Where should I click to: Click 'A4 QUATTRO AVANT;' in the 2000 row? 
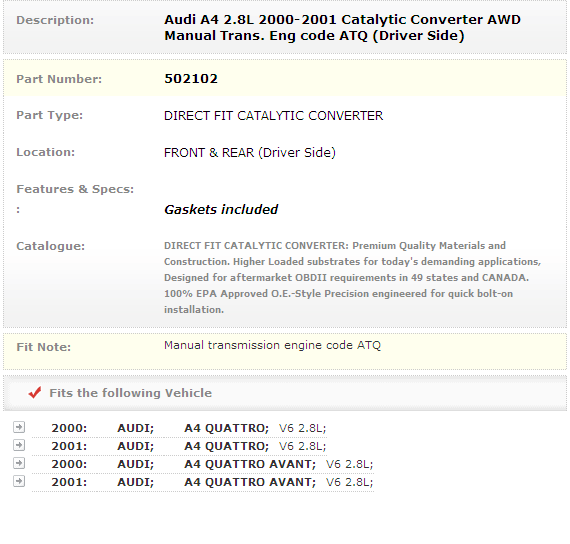point(250,464)
